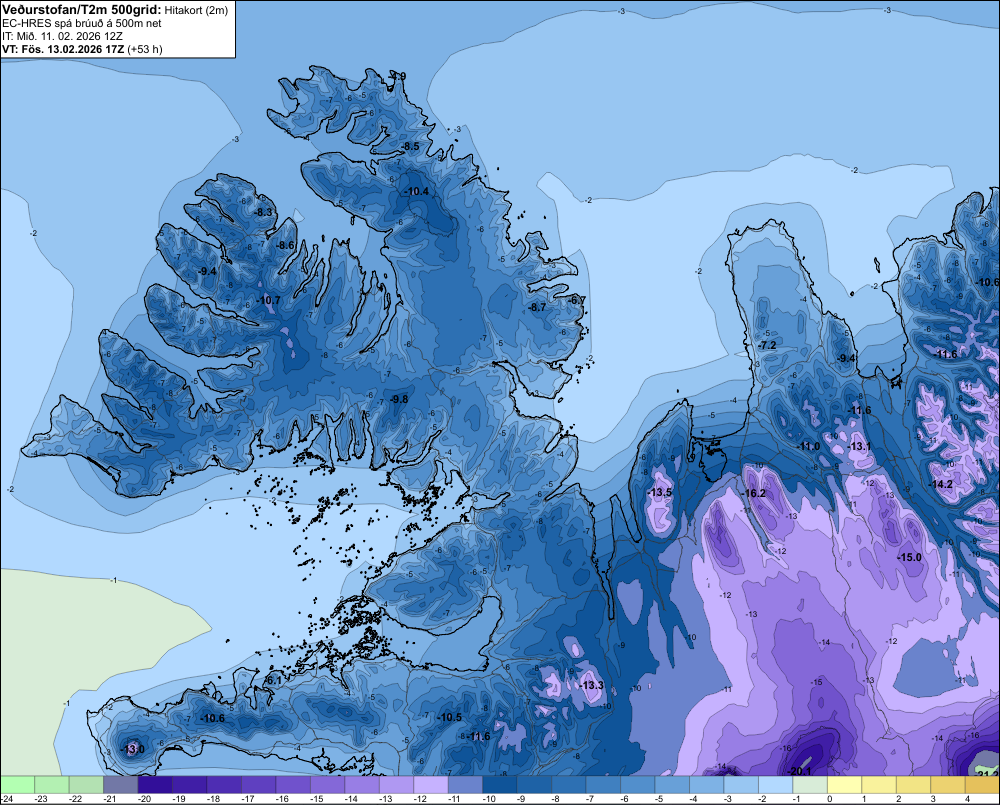Screen dimensions: 1000x805
Task: Select the initialization time 'IT: Mið. 11. 02. 2026 12Z'
Action: point(62,36)
